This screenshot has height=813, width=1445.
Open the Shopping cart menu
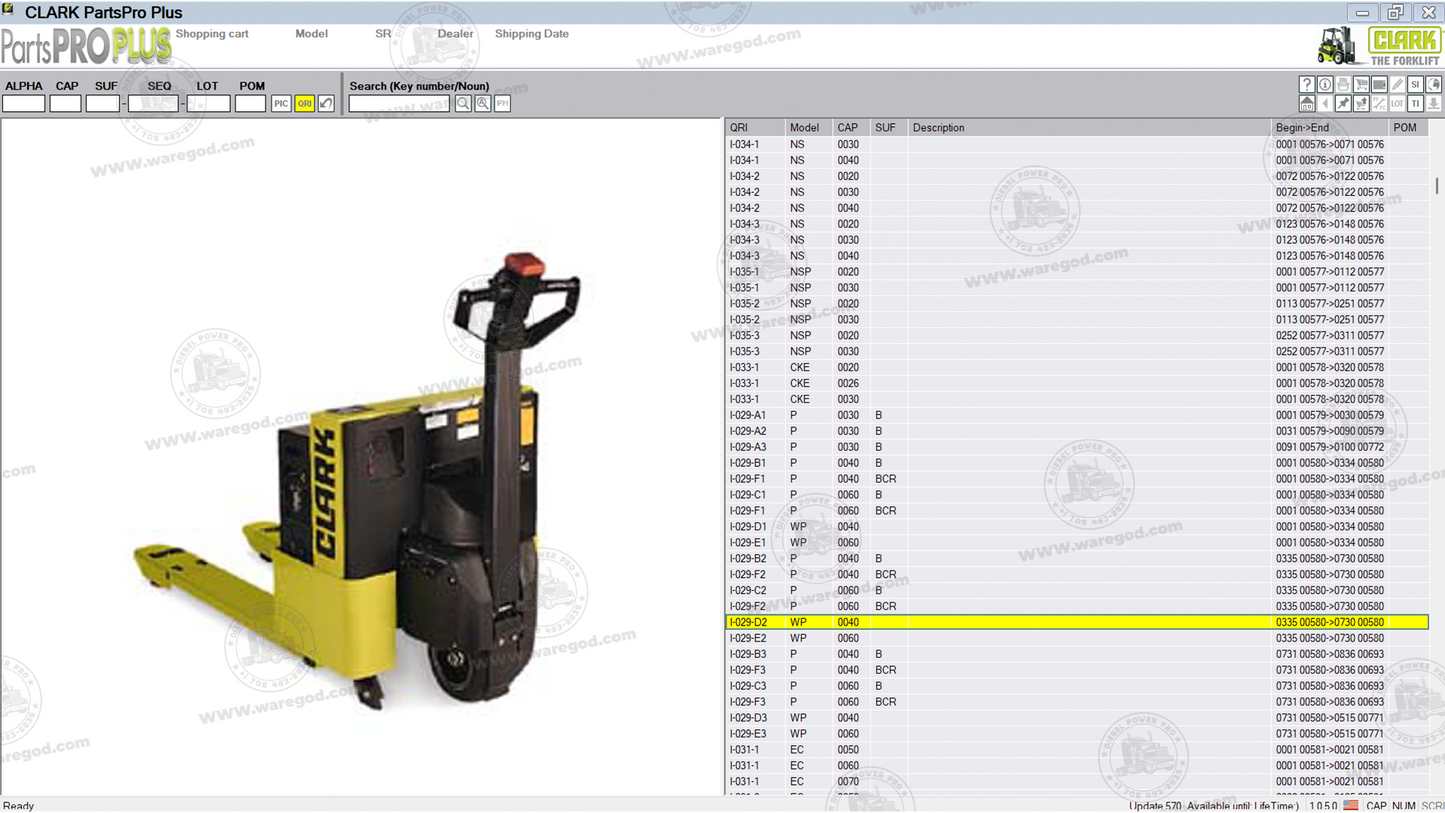[x=212, y=33]
